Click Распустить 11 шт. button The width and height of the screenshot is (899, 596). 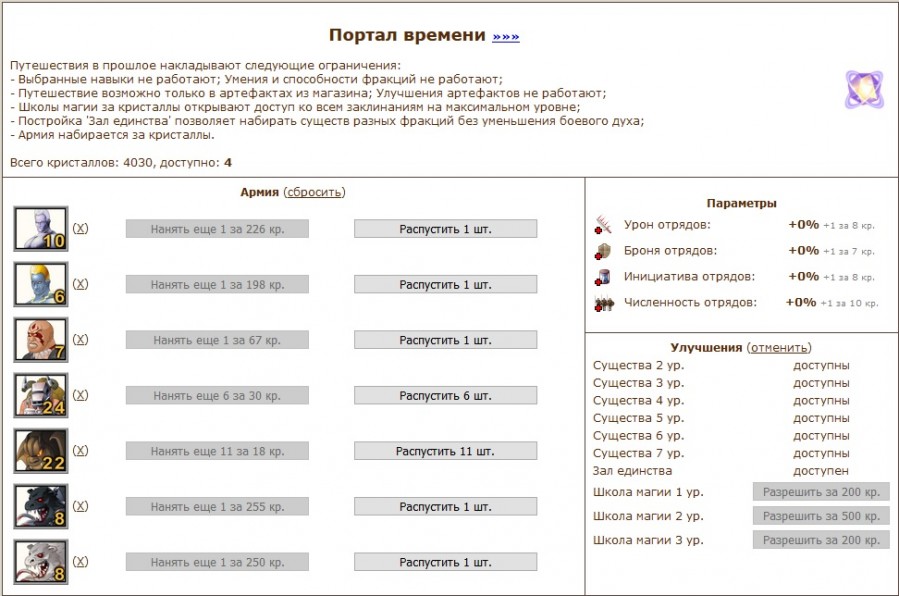click(445, 451)
